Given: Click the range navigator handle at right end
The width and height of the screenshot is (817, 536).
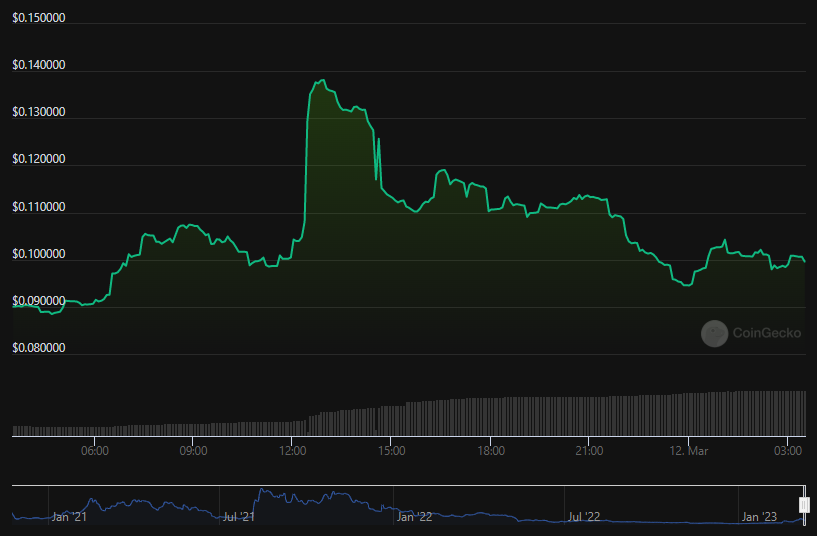Looking at the screenshot, I should click(803, 504).
